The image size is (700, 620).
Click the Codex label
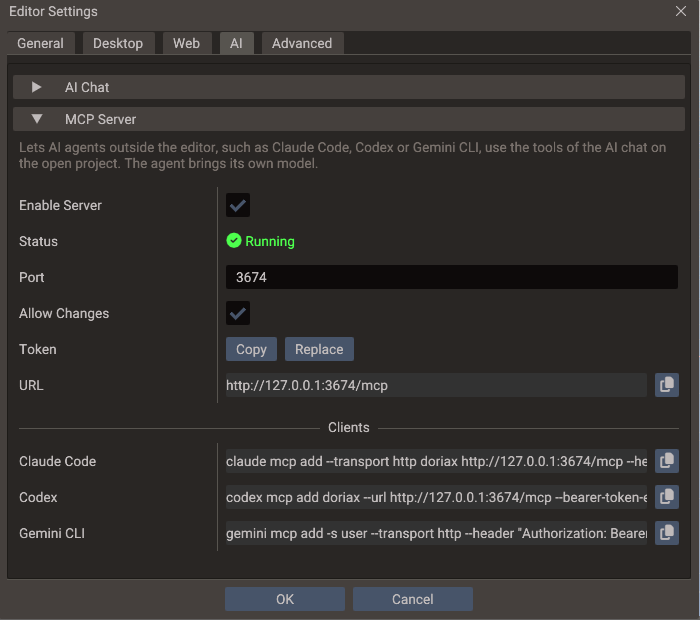point(38,497)
